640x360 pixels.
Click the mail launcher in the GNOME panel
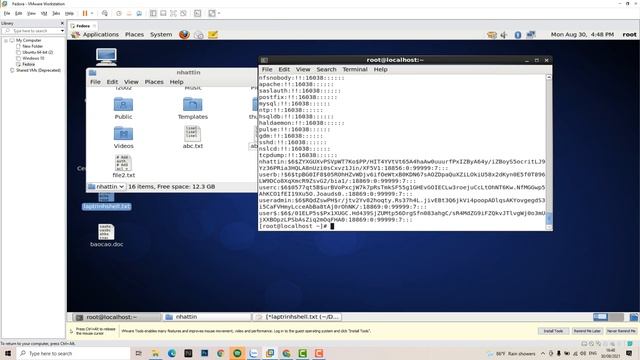pyautogui.click(x=198, y=35)
